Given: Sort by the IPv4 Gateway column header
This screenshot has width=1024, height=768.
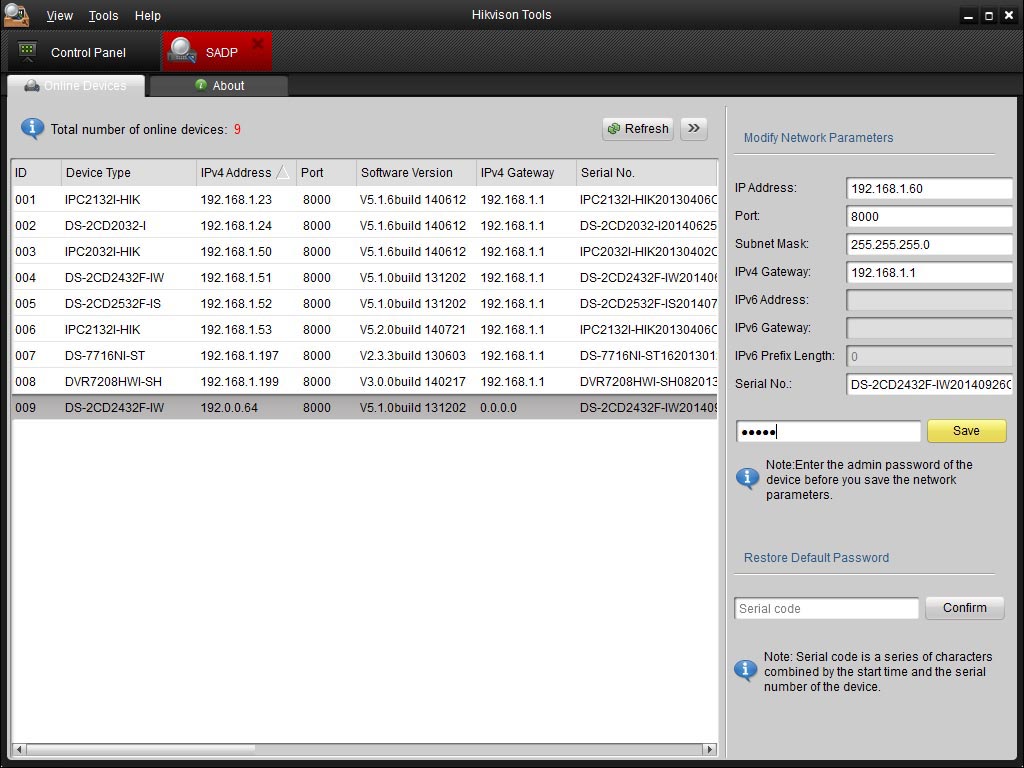Looking at the screenshot, I should (x=526, y=172).
